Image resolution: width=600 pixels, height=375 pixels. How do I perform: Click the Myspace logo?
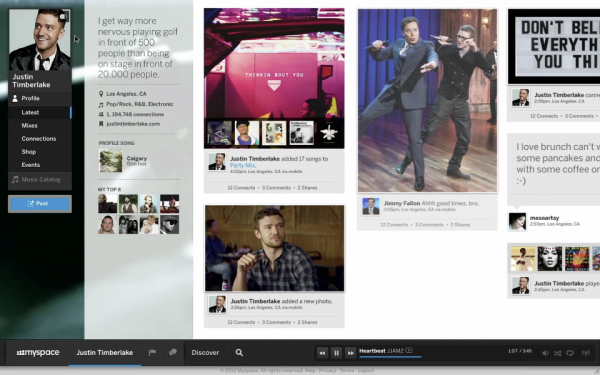(x=38, y=352)
